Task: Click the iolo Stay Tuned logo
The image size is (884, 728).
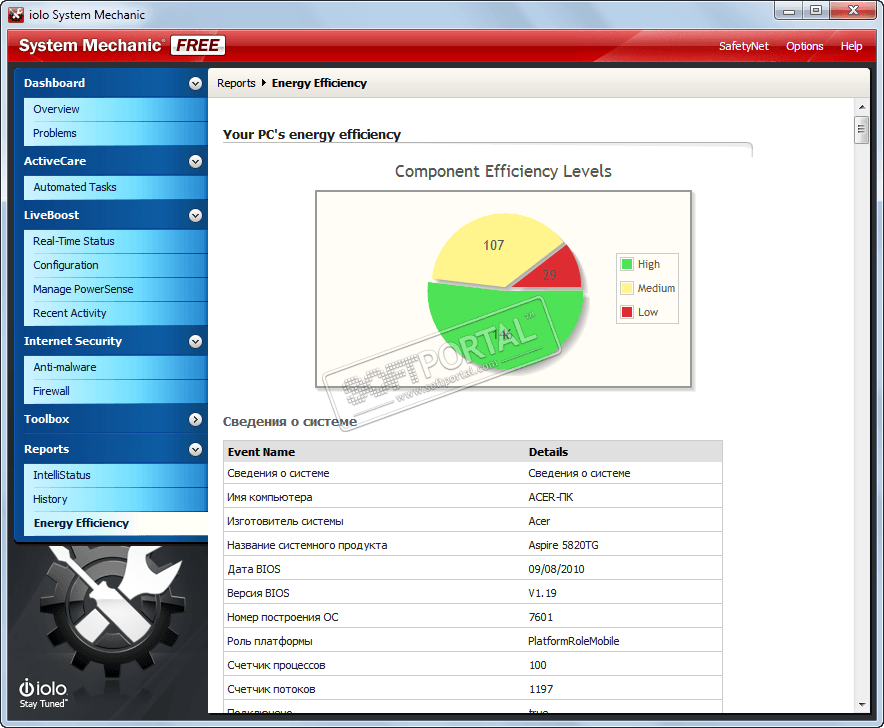Action: (x=43, y=693)
